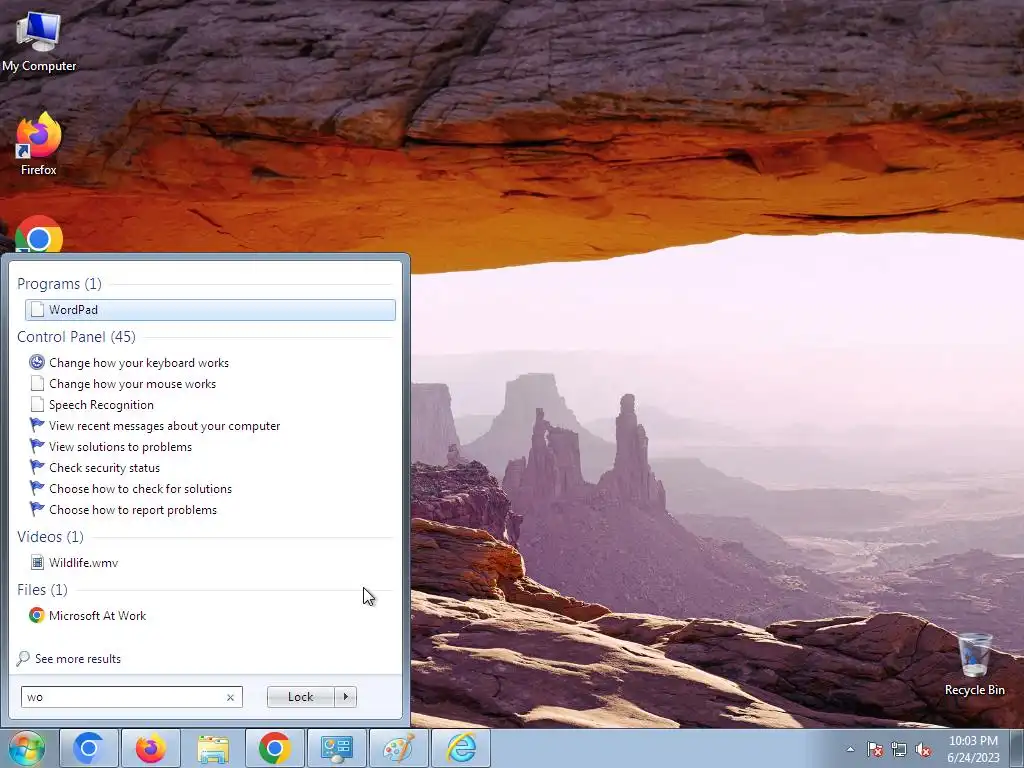Open Windows Explorer folder on the taskbar
This screenshot has height=768, width=1024.
point(213,748)
